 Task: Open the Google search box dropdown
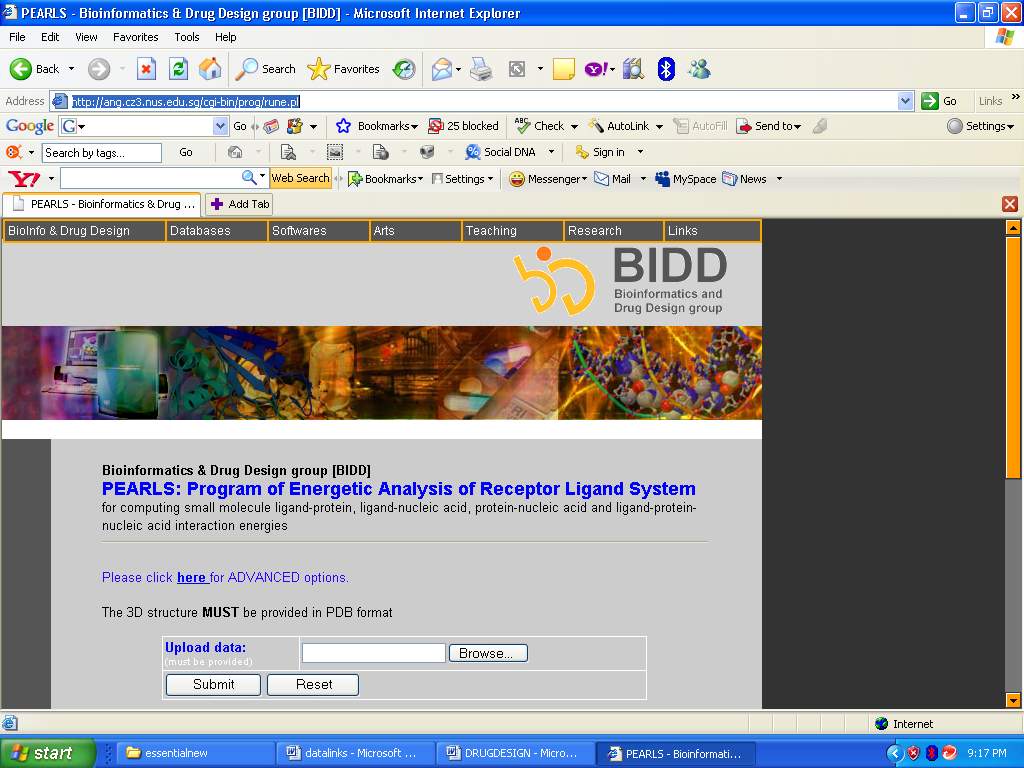(x=220, y=126)
